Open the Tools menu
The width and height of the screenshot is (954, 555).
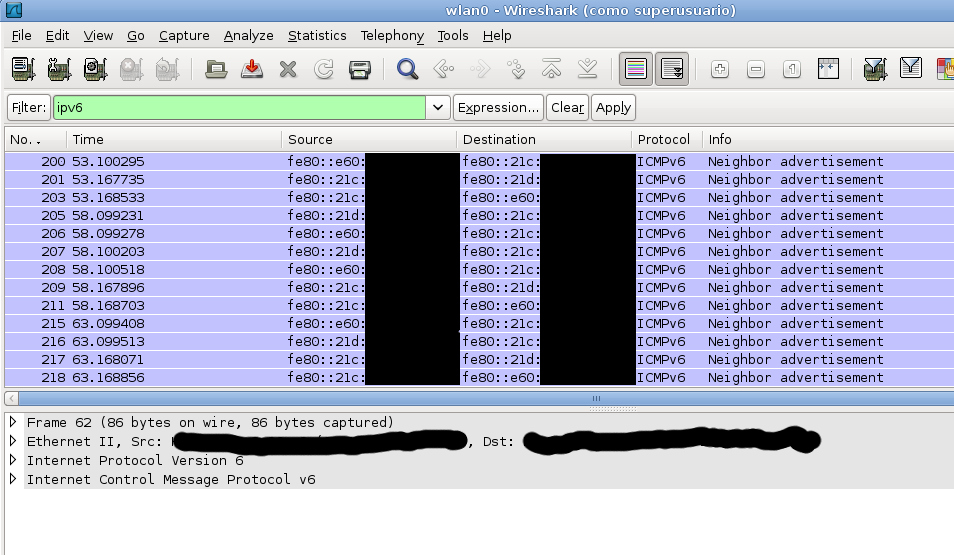click(x=453, y=35)
